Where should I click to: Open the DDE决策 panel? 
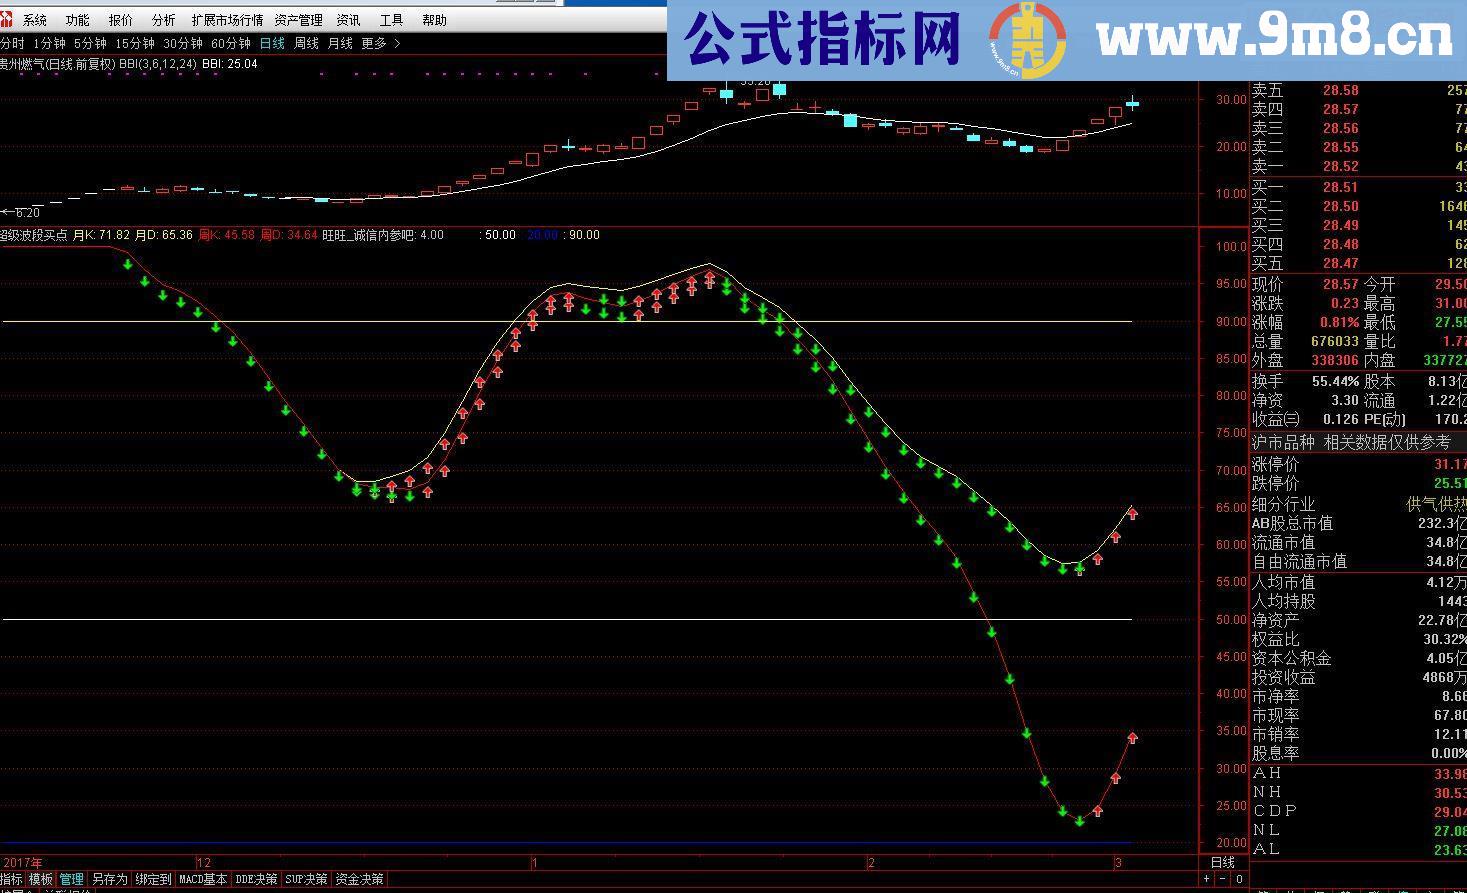(256, 878)
